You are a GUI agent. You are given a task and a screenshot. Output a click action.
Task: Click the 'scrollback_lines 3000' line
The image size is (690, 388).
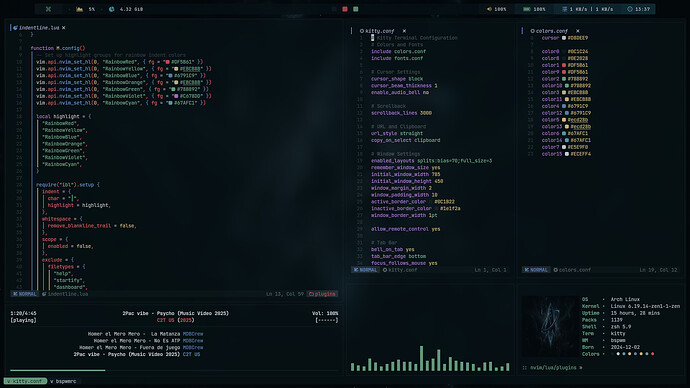pyautogui.click(x=401, y=113)
